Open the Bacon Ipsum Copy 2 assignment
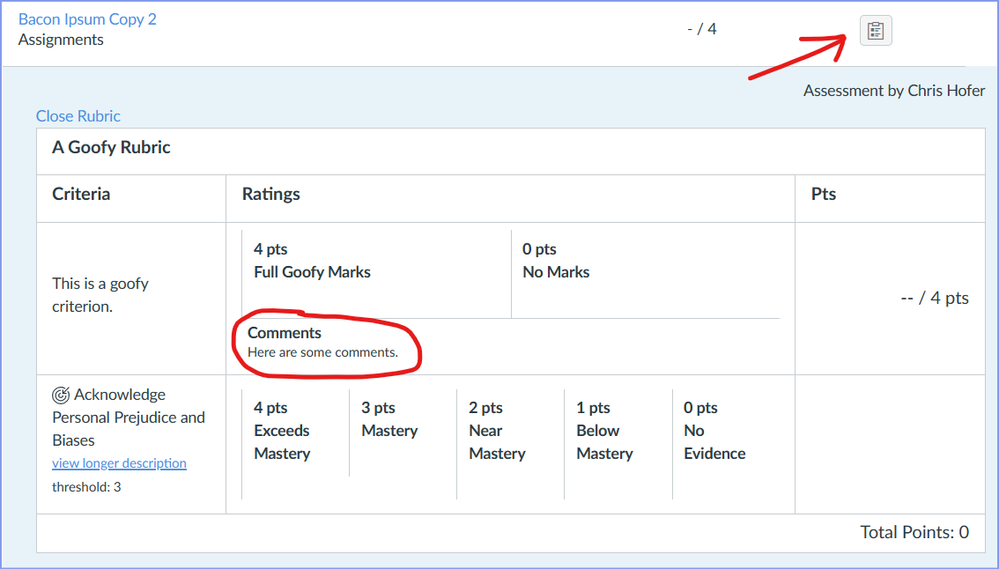The height and width of the screenshot is (569, 999). 87,19
